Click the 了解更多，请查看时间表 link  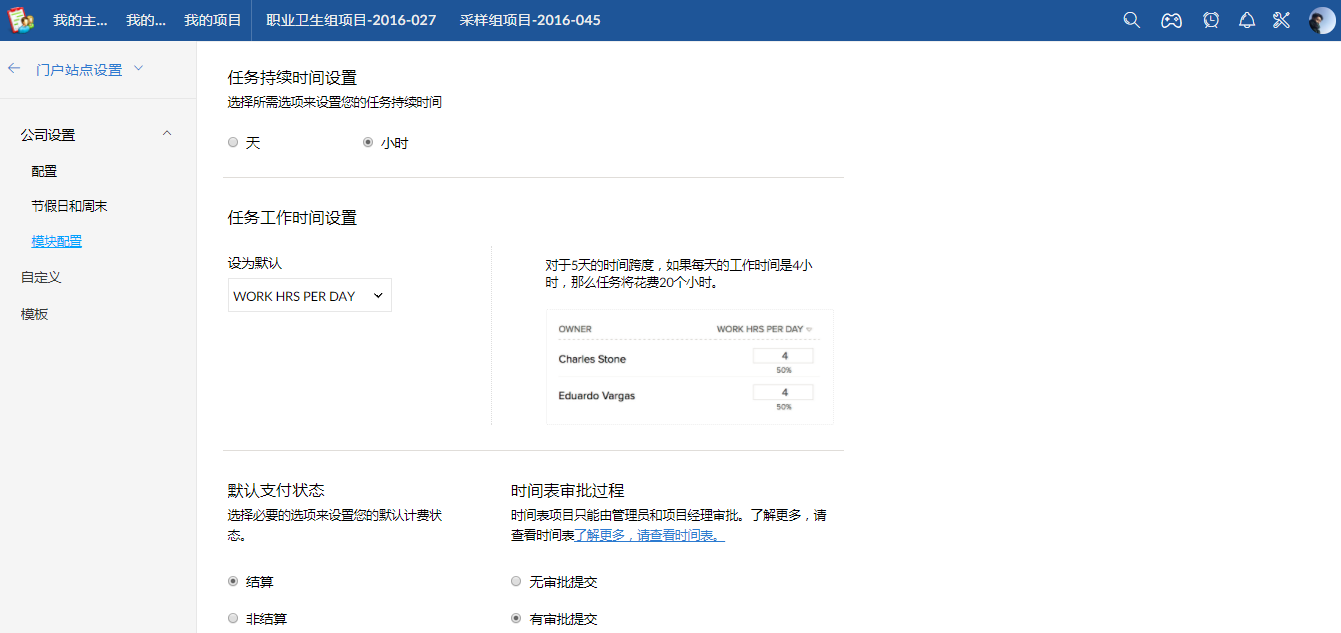650,536
